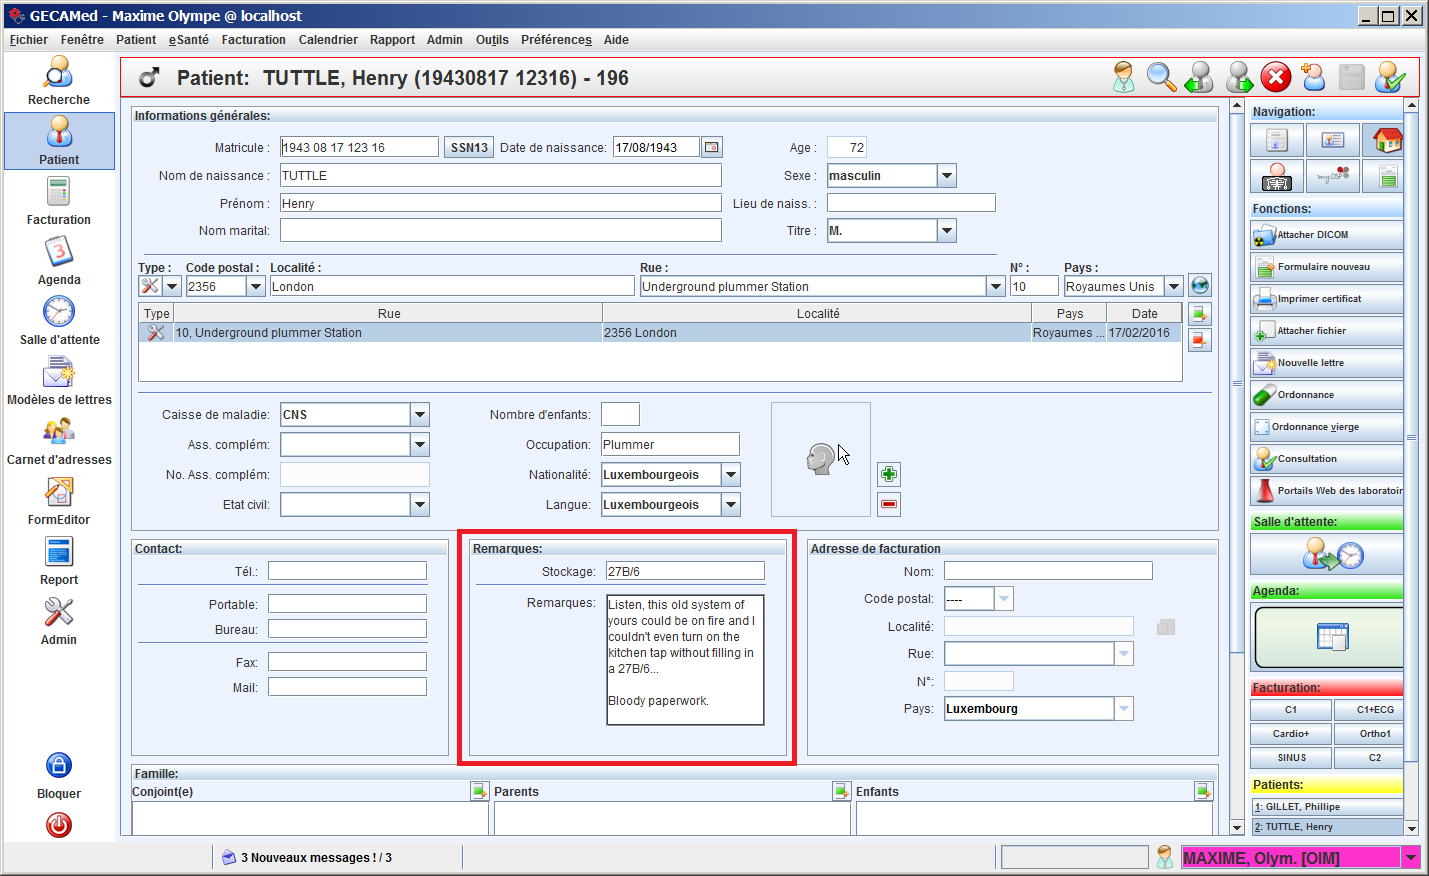This screenshot has height=876, width=1429.
Task: Open the Recherche patient search module
Action: click(59, 80)
